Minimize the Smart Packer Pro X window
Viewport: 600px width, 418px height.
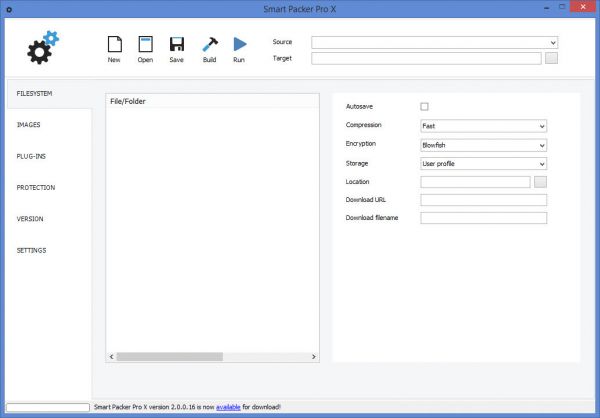click(x=547, y=8)
